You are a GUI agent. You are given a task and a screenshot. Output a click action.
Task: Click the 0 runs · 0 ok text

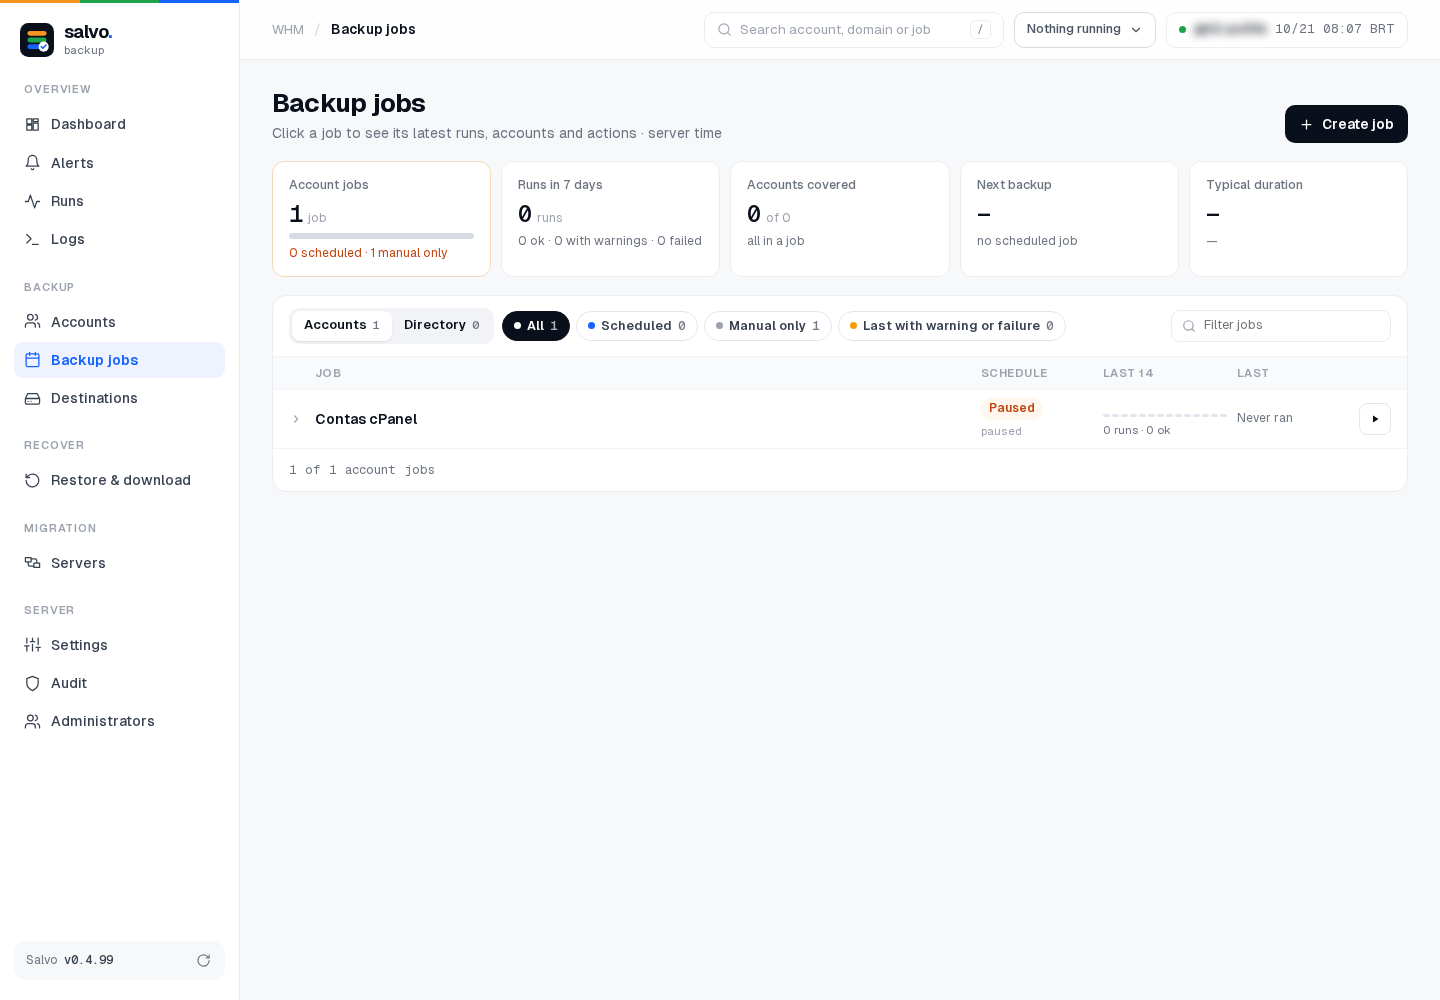point(1137,431)
